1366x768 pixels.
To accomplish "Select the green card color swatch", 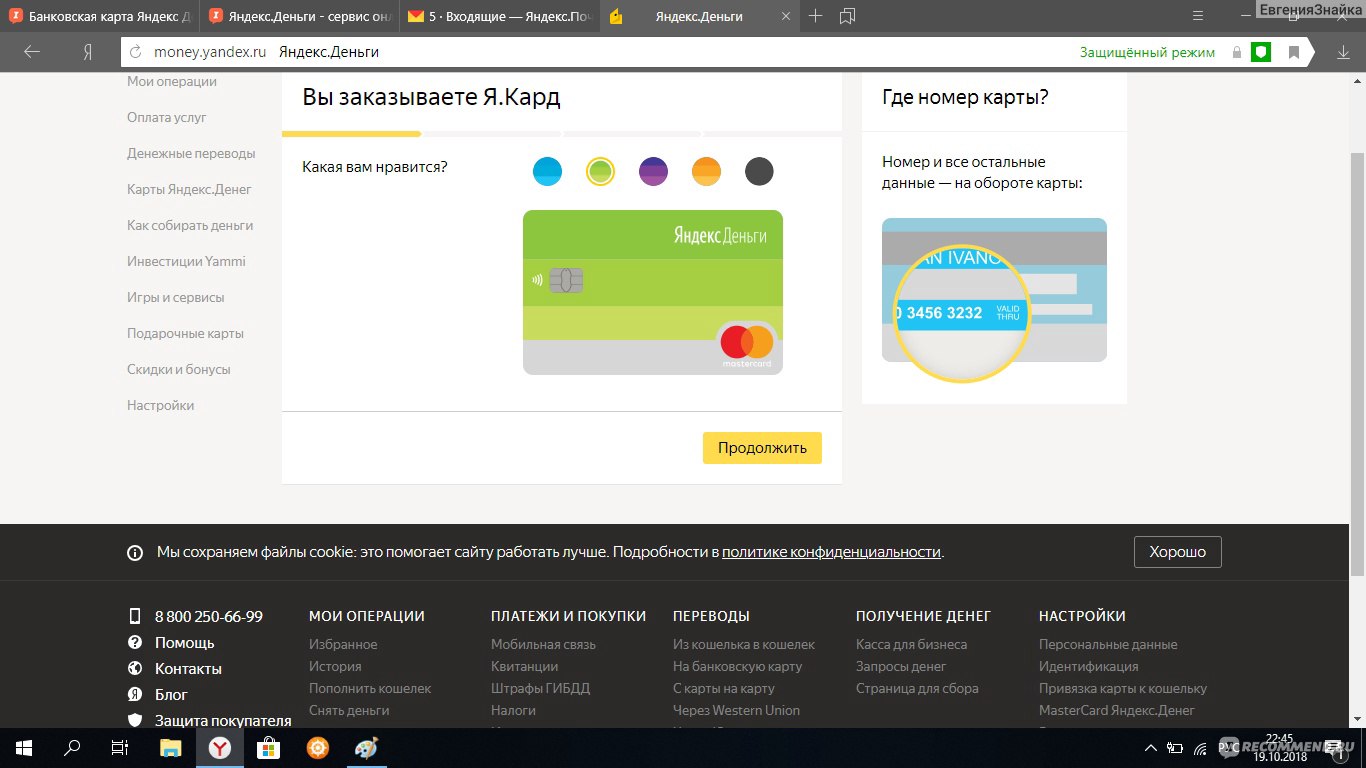I will click(600, 172).
